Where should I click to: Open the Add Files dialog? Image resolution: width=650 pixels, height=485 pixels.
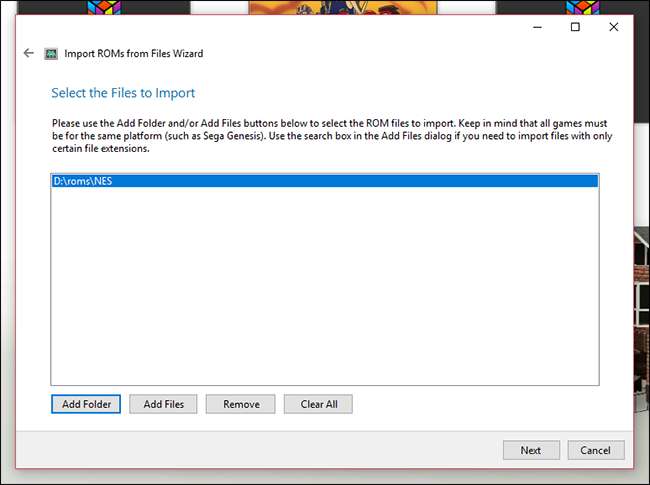coord(163,404)
